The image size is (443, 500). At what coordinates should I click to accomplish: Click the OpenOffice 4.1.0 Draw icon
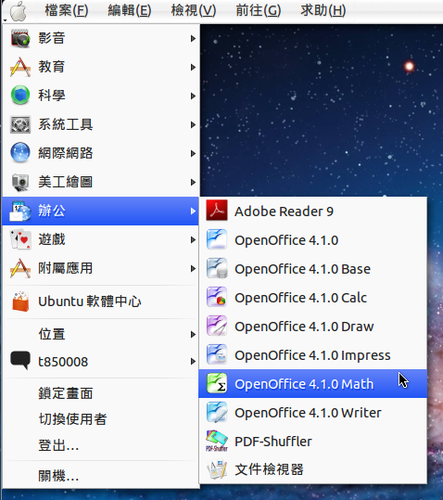tap(217, 326)
